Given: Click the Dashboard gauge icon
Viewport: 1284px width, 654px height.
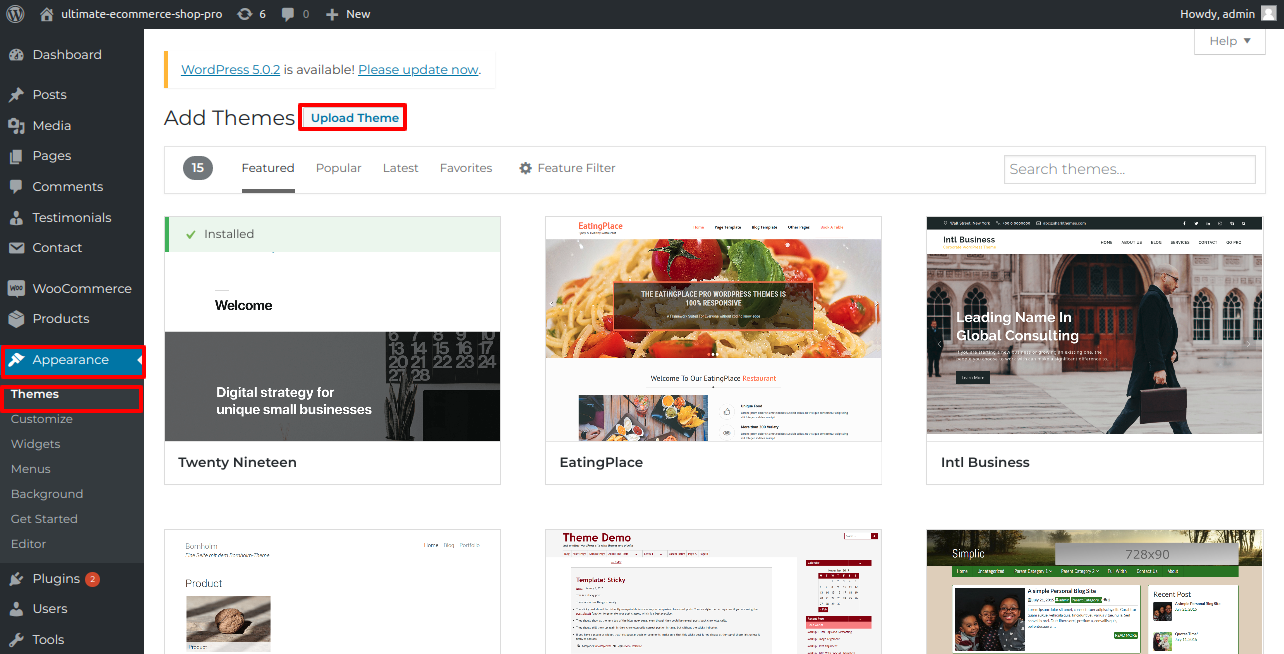Looking at the screenshot, I should pyautogui.click(x=16, y=55).
